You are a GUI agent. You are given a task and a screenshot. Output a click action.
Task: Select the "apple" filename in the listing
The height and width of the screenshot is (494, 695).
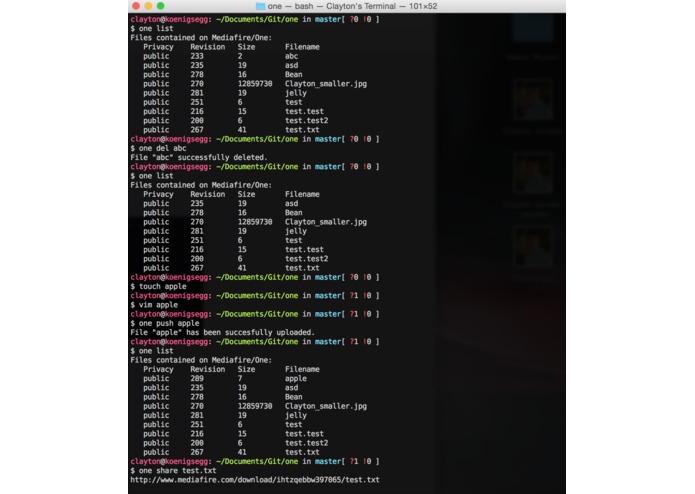coord(296,379)
